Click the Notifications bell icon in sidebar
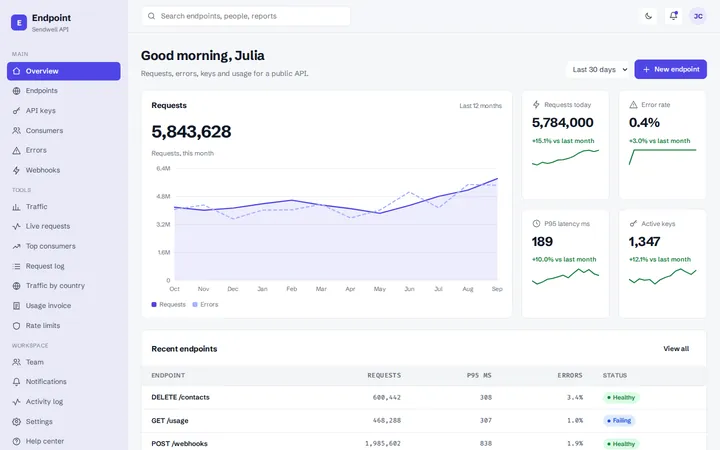Image resolution: width=720 pixels, height=450 pixels. coord(17,382)
